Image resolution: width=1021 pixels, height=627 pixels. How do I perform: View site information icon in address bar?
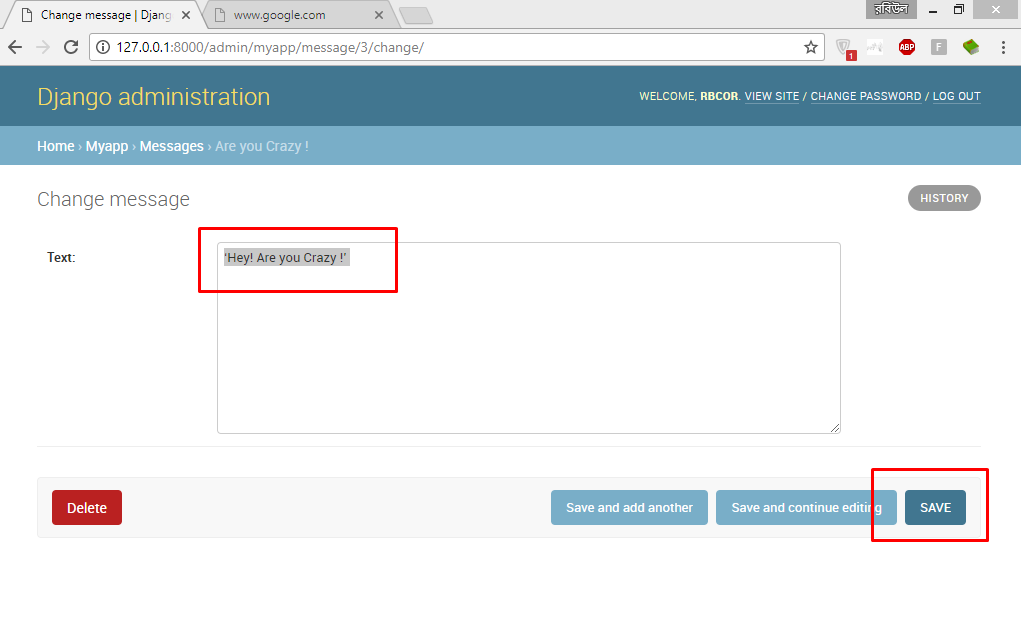coord(103,47)
